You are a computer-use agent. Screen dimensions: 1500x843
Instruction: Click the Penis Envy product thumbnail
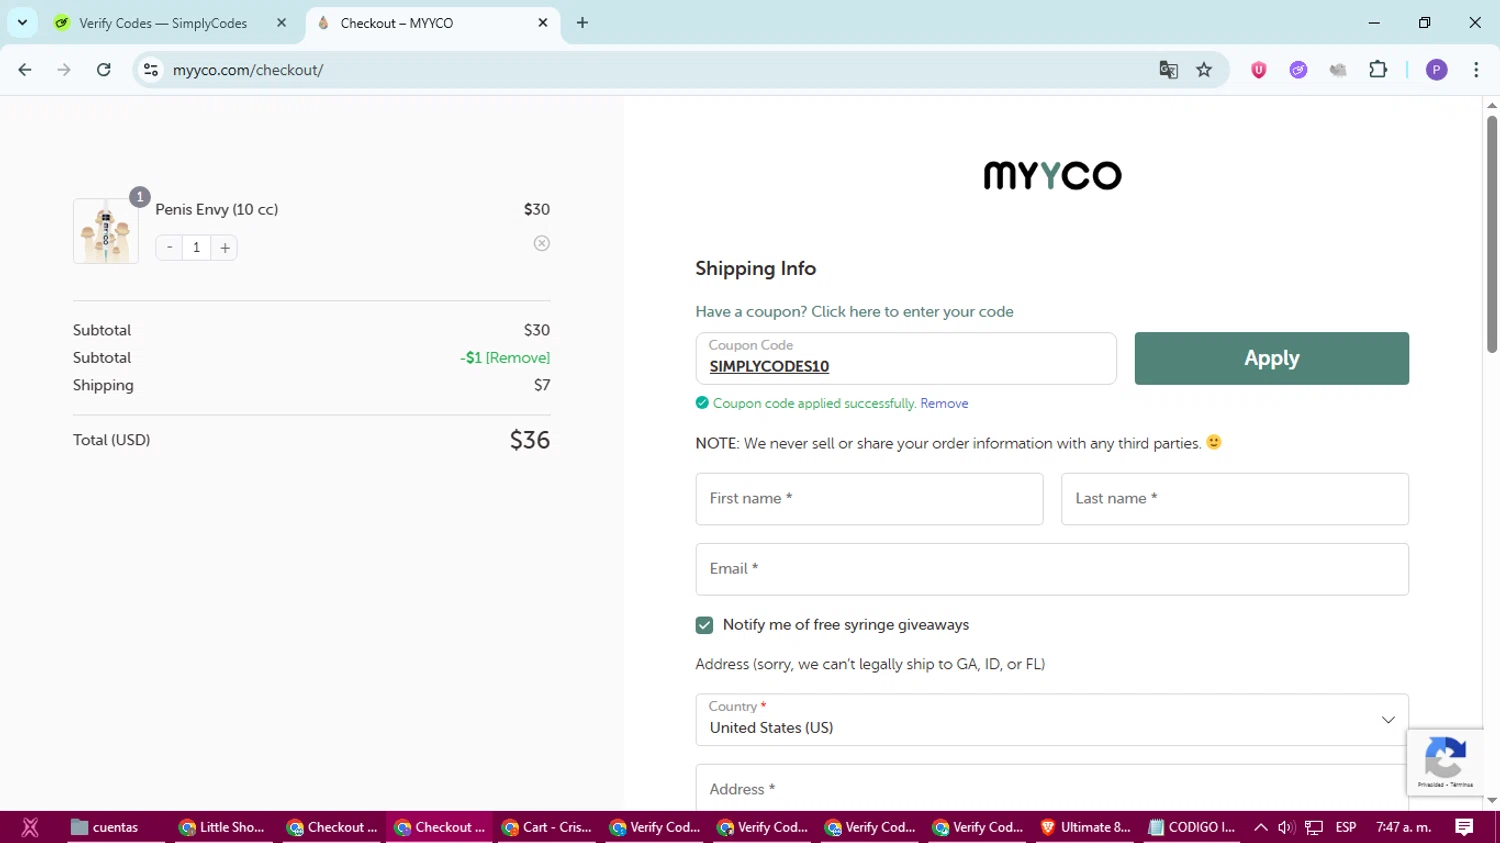[106, 231]
